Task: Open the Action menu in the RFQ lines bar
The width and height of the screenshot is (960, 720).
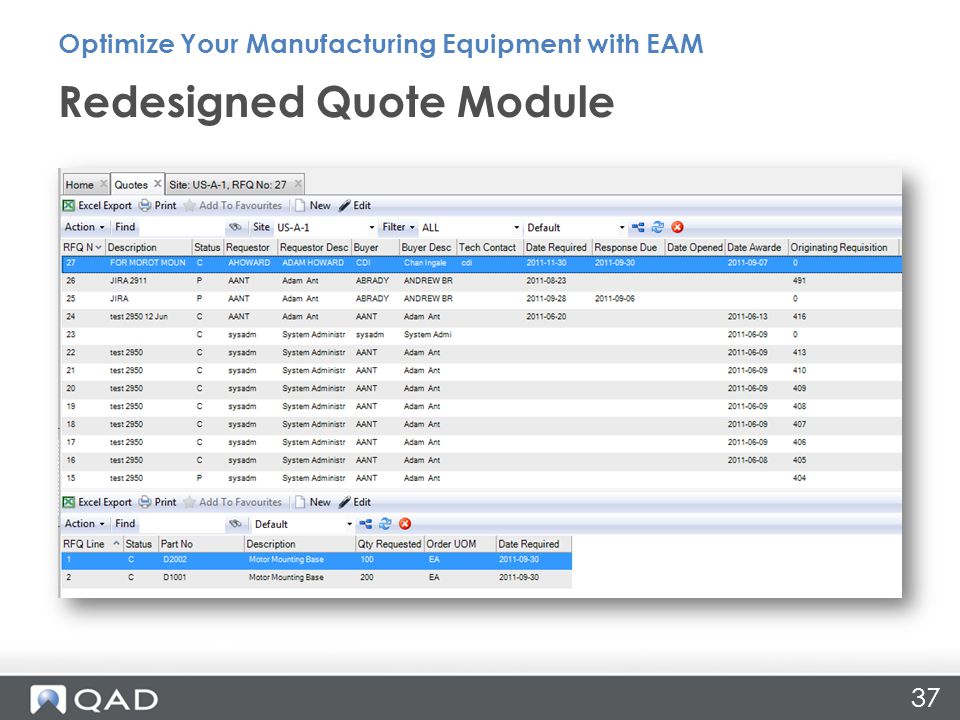Action: [x=84, y=523]
